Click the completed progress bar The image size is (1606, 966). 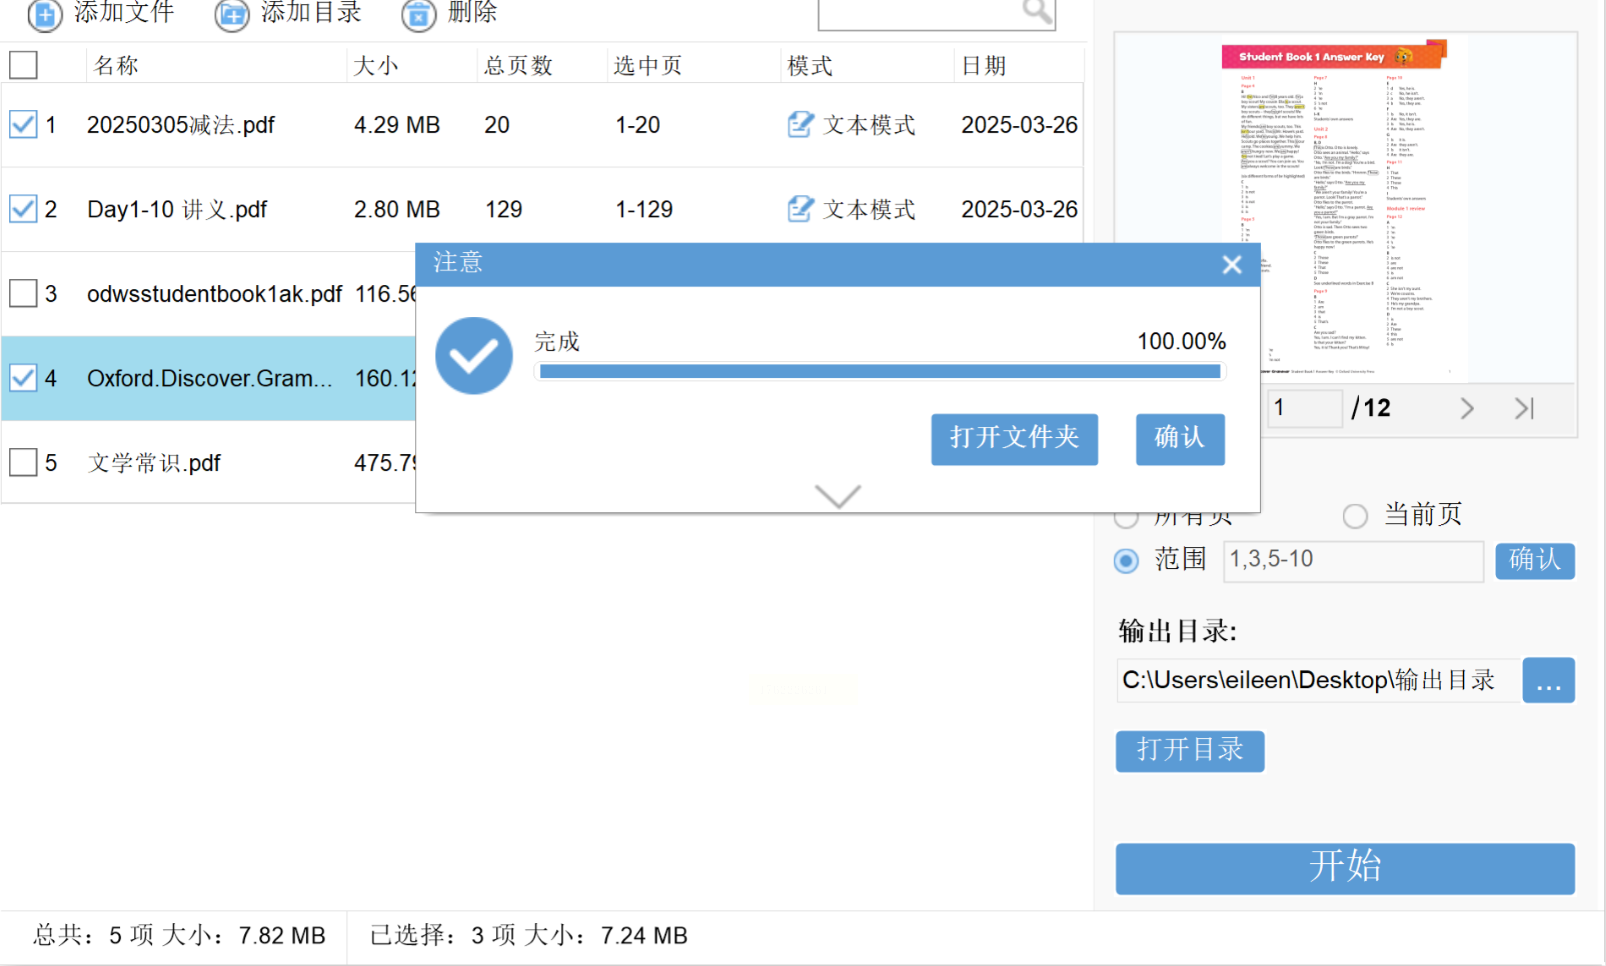(879, 372)
